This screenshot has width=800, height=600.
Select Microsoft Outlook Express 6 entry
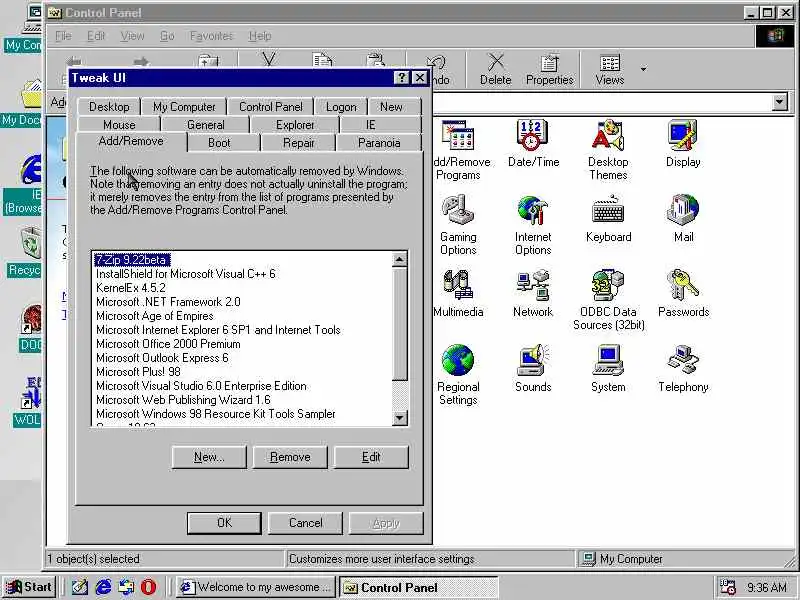pyautogui.click(x=162, y=358)
